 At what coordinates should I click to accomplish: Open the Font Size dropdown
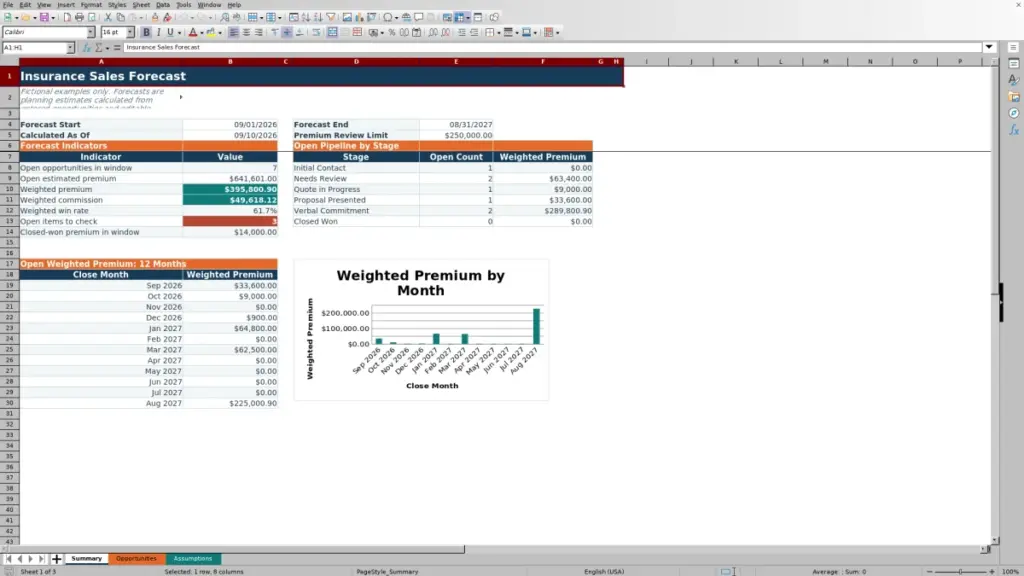click(x=130, y=33)
